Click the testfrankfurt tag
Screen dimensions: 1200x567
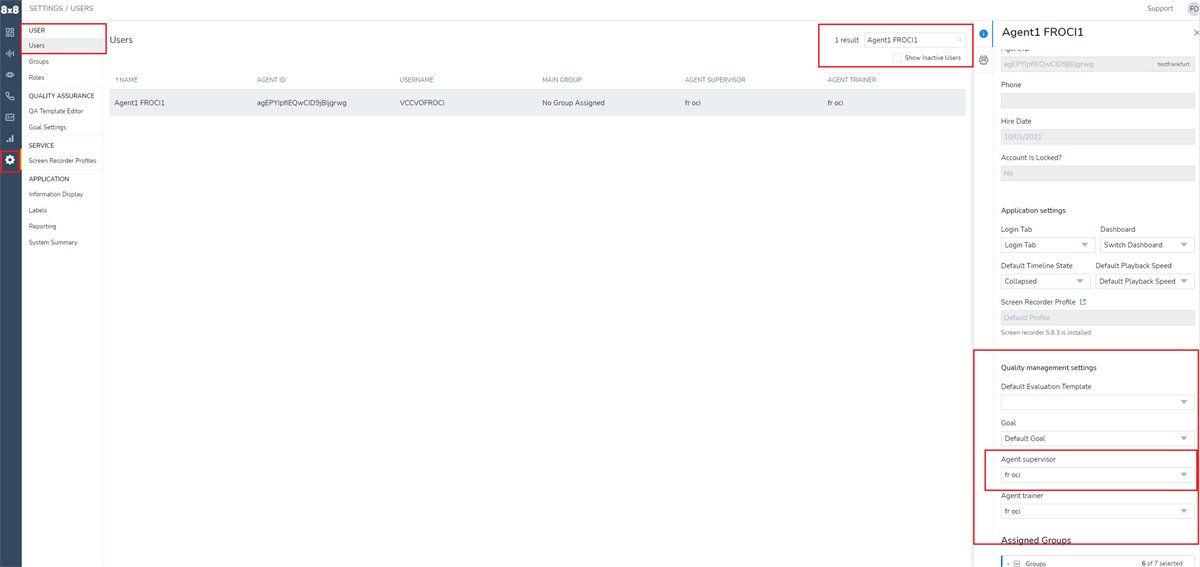(1174, 64)
